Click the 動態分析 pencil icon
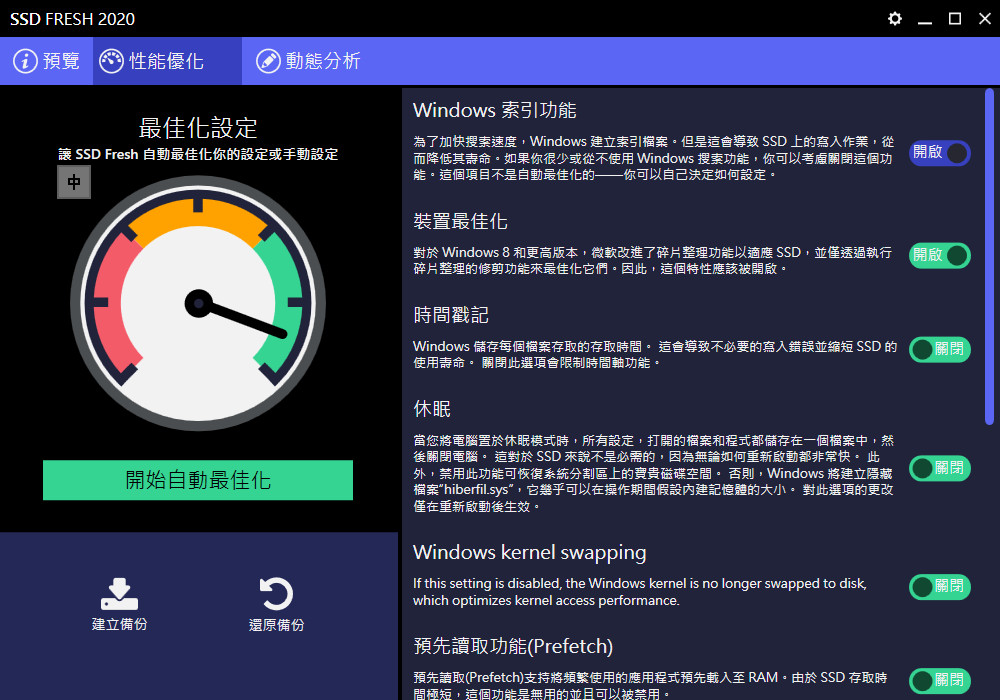The width and height of the screenshot is (1000, 700). 268,61
